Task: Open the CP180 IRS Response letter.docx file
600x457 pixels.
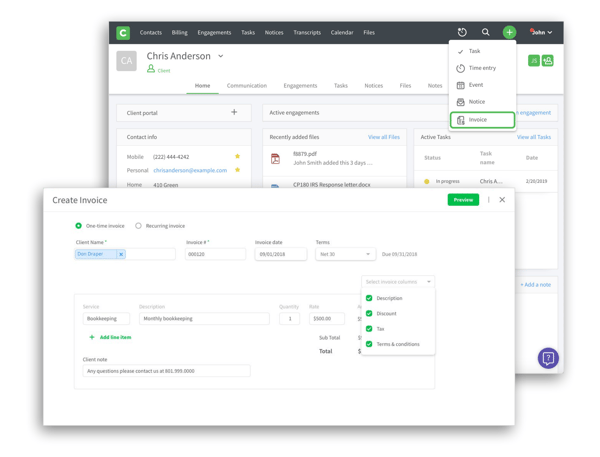Action: [x=331, y=184]
